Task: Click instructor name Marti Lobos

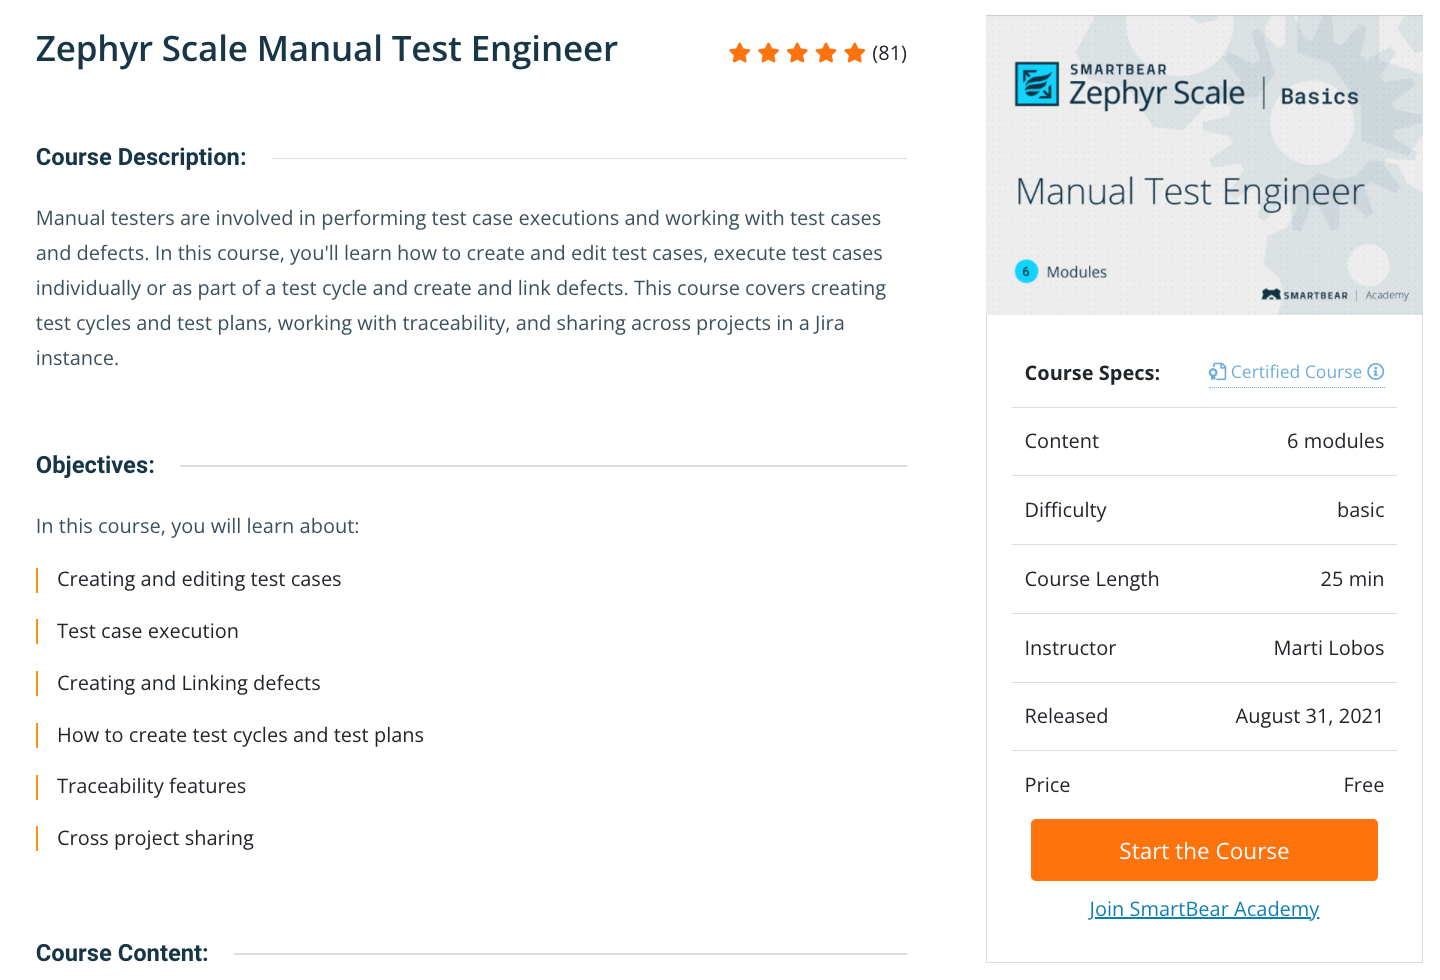Action: 1328,648
